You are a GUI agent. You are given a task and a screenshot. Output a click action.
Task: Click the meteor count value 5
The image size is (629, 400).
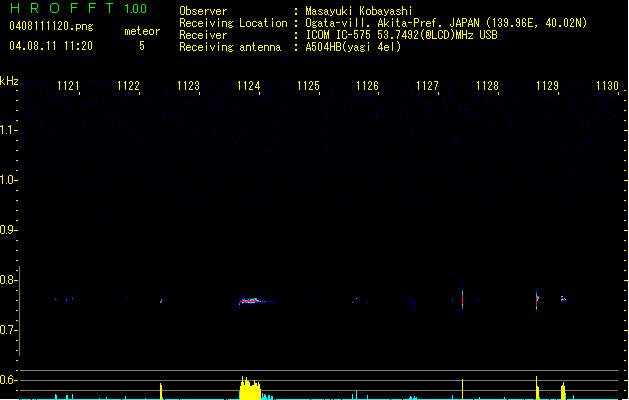[x=142, y=46]
